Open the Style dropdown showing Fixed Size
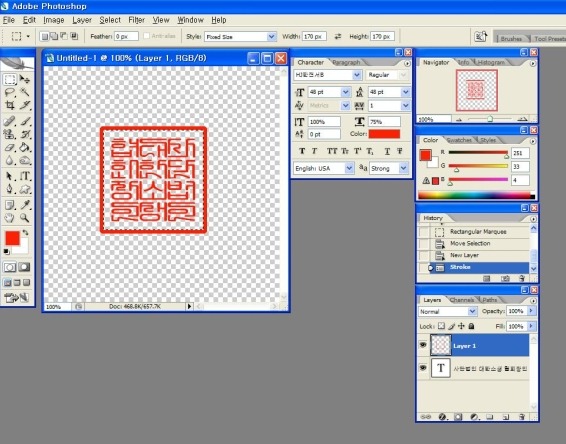The height and width of the screenshot is (444, 566). click(x=240, y=36)
